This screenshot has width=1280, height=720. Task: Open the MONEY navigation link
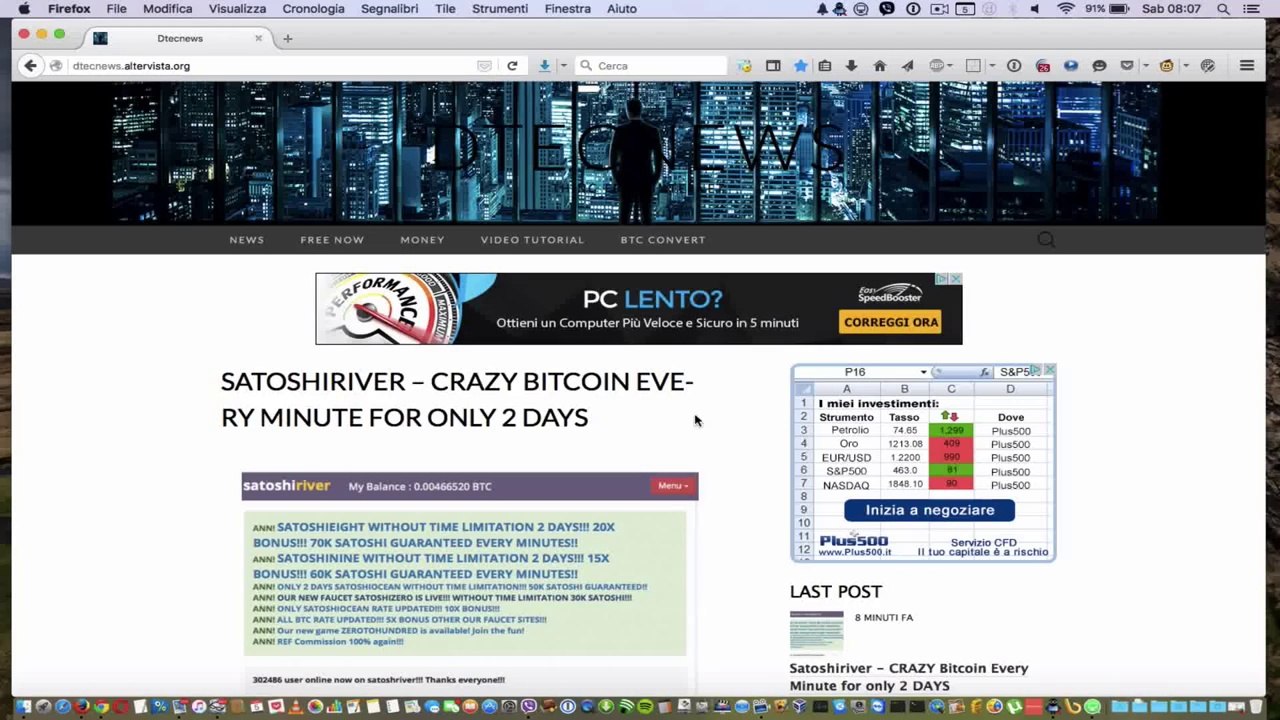[x=422, y=240]
